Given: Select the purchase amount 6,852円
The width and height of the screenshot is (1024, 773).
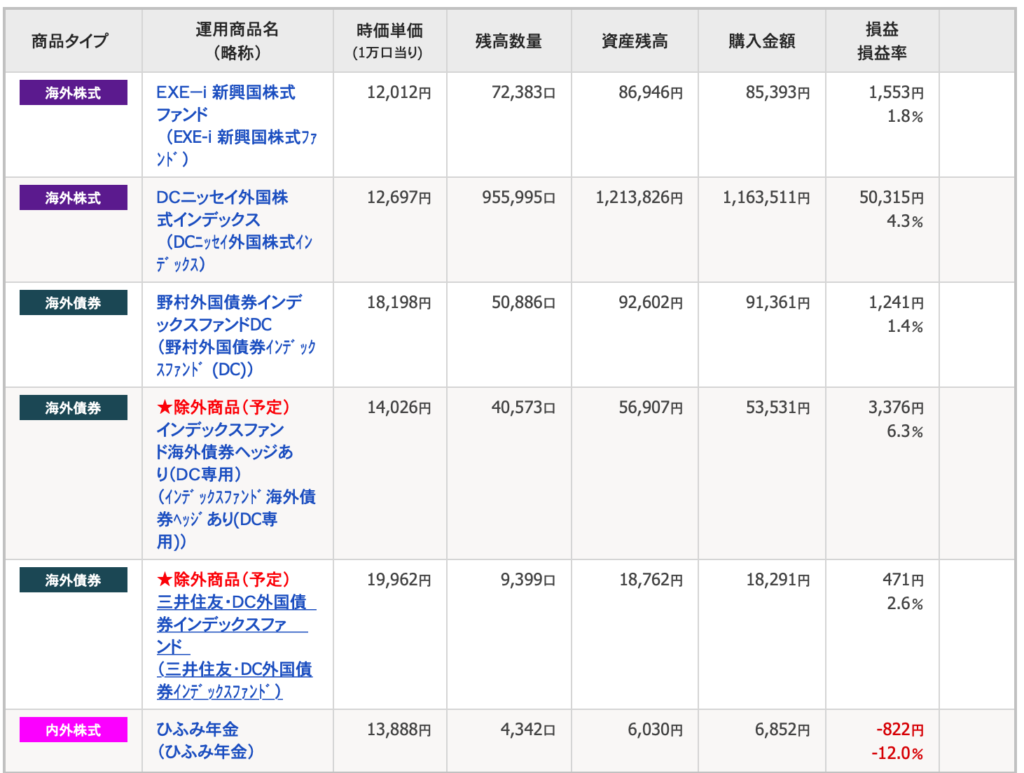Looking at the screenshot, I should (782, 730).
